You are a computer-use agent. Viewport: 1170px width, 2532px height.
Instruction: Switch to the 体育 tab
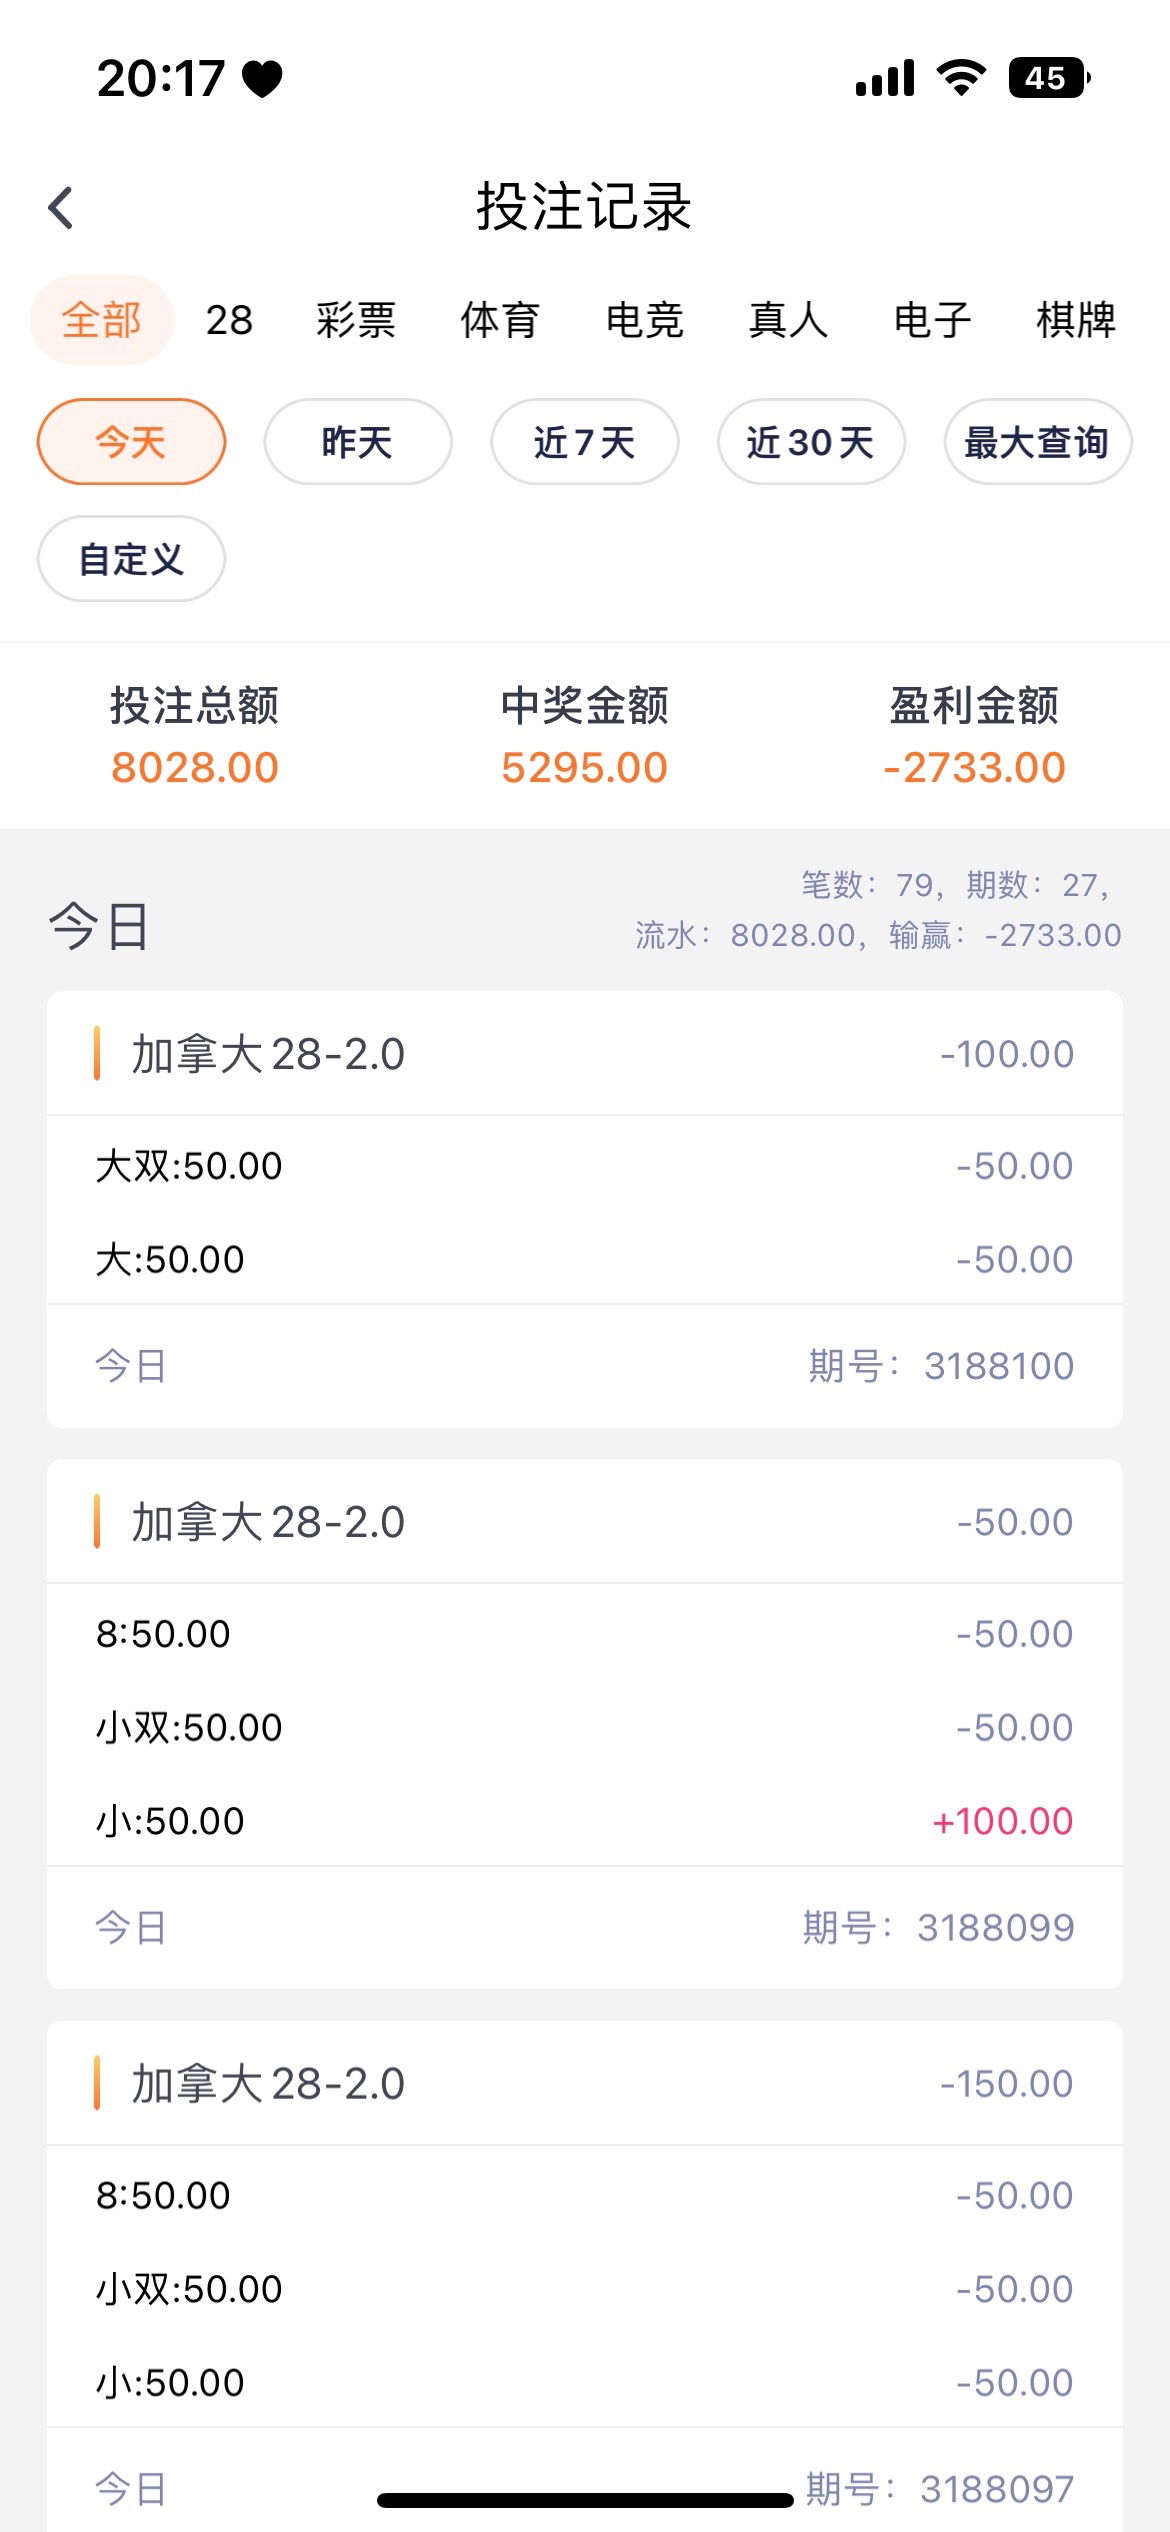[x=500, y=320]
